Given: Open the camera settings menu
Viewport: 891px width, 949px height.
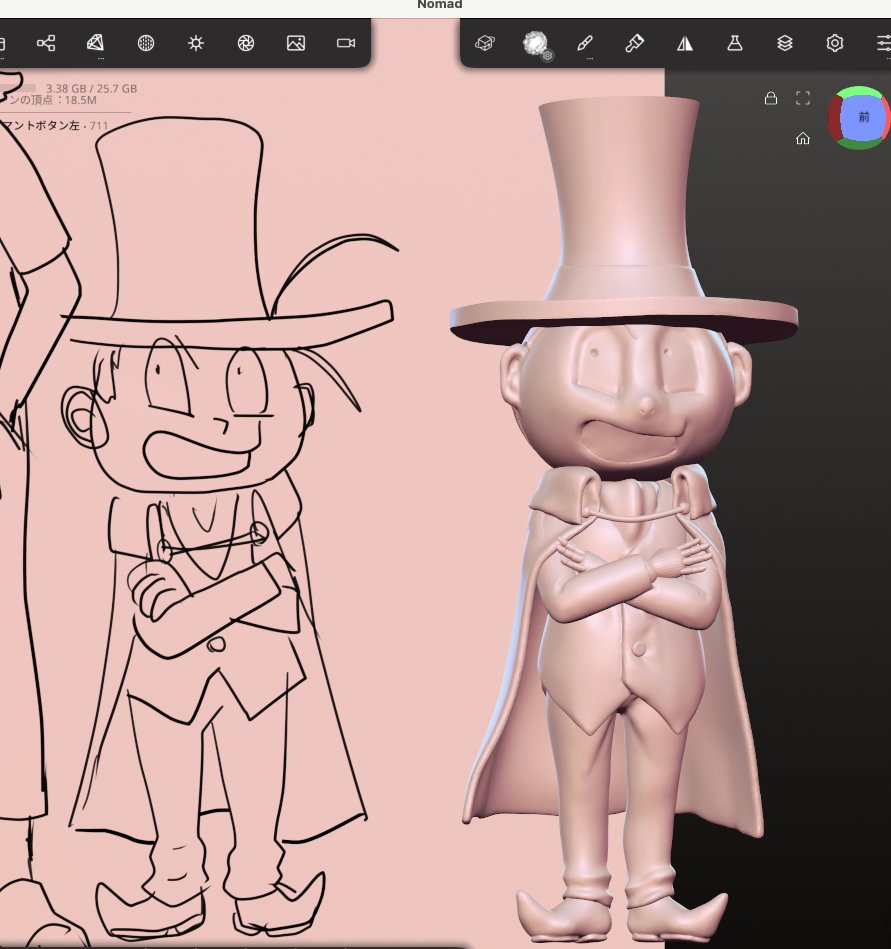Looking at the screenshot, I should 346,43.
